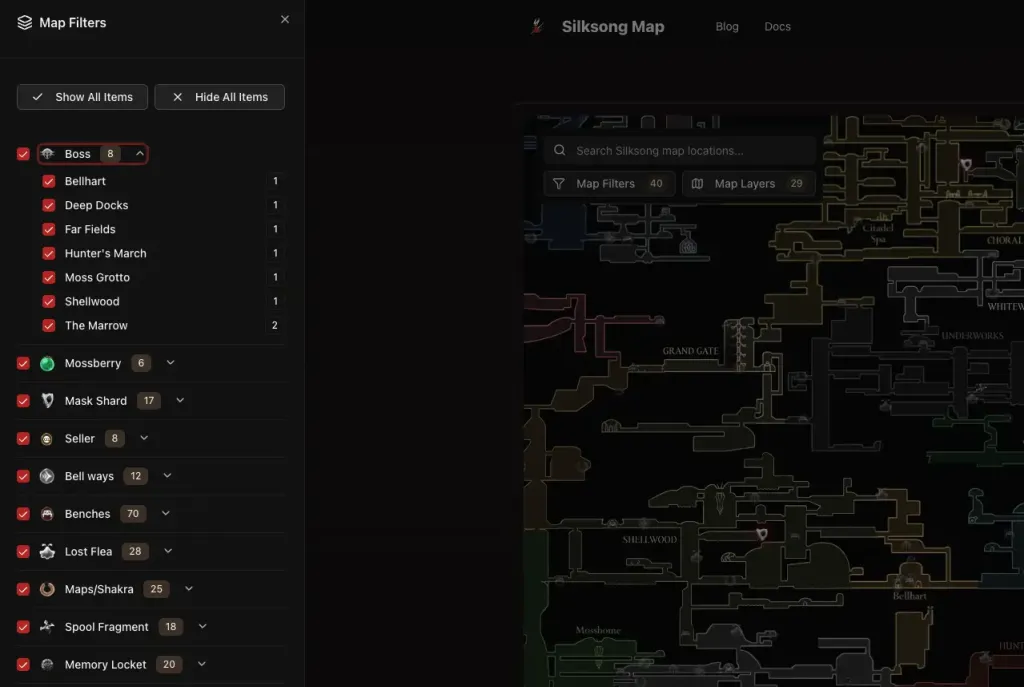Expand the Spool Fragment category
The height and width of the screenshot is (687, 1024).
(x=202, y=626)
